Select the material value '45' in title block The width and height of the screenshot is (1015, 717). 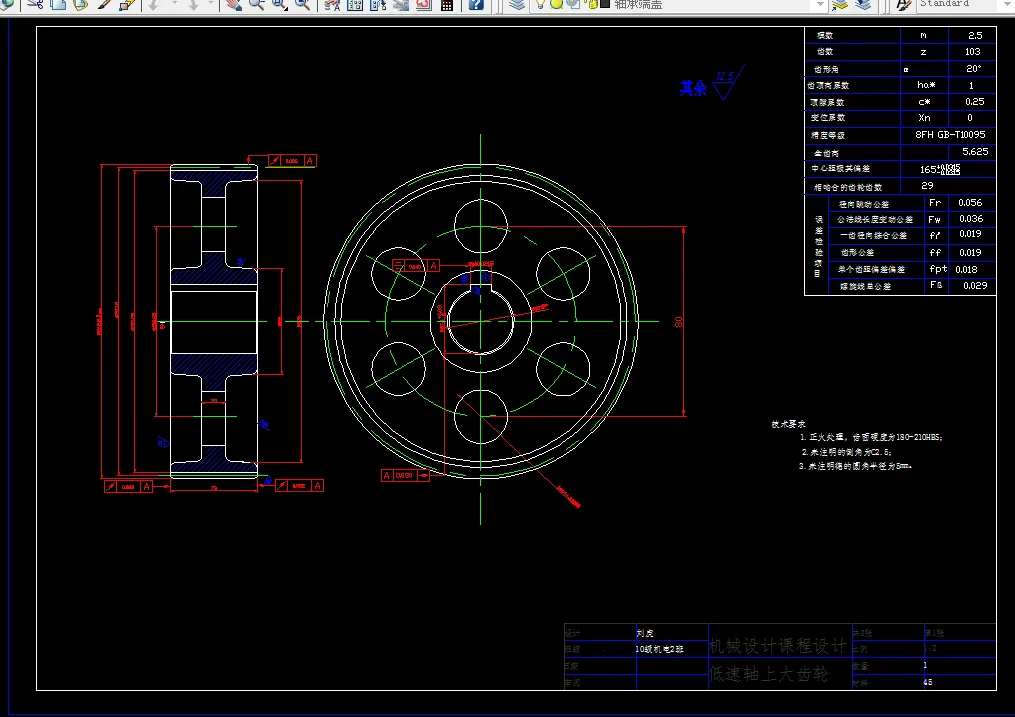click(928, 682)
